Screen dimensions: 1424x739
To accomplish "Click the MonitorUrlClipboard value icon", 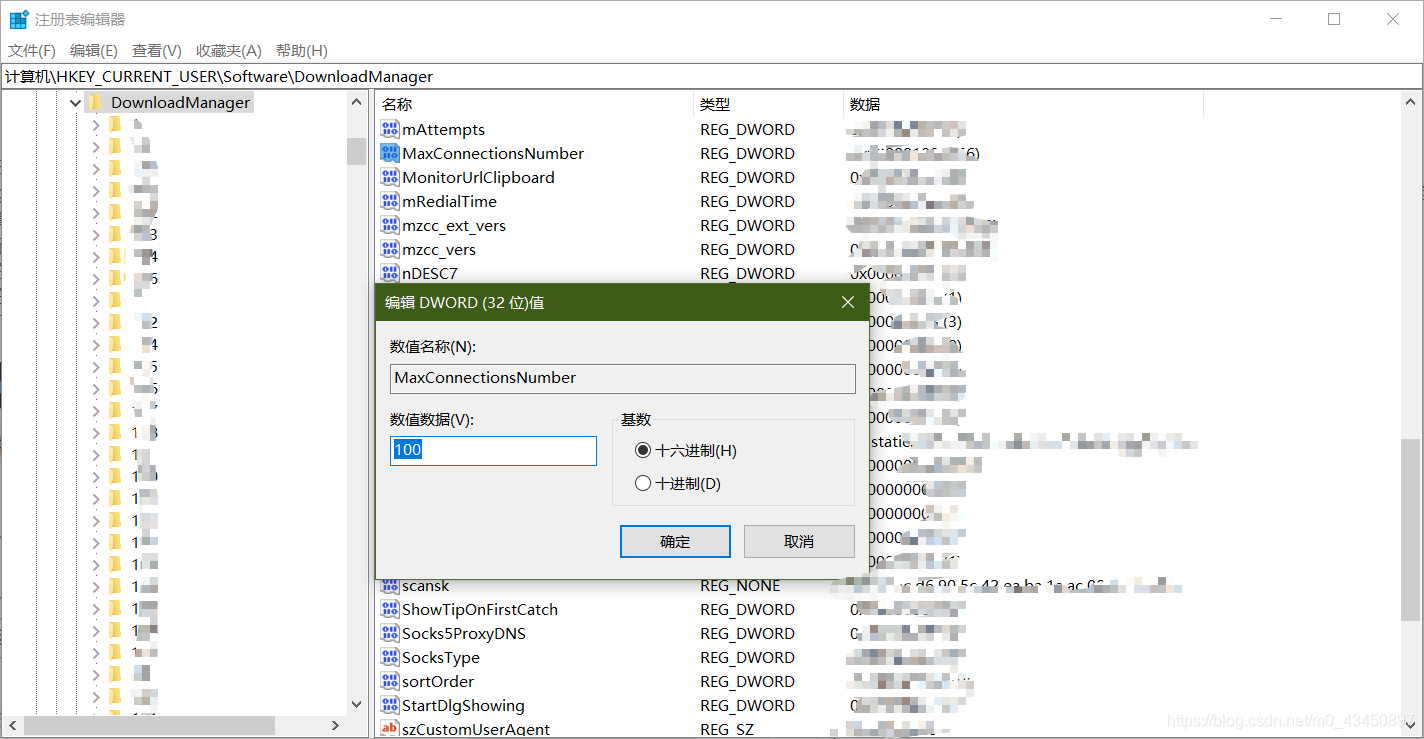I will (x=390, y=177).
